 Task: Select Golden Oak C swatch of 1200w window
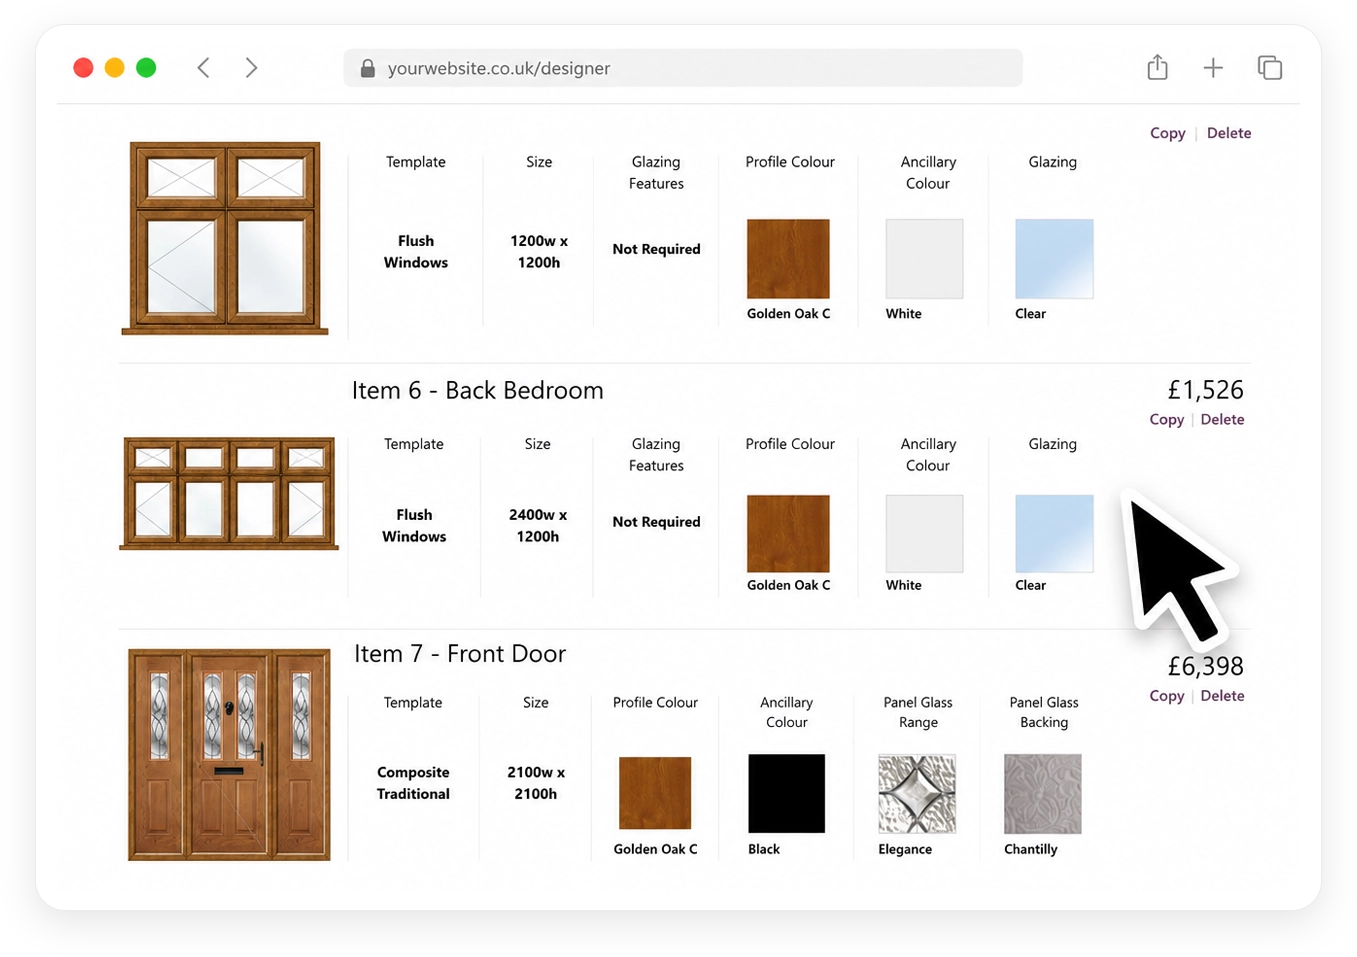[788, 259]
